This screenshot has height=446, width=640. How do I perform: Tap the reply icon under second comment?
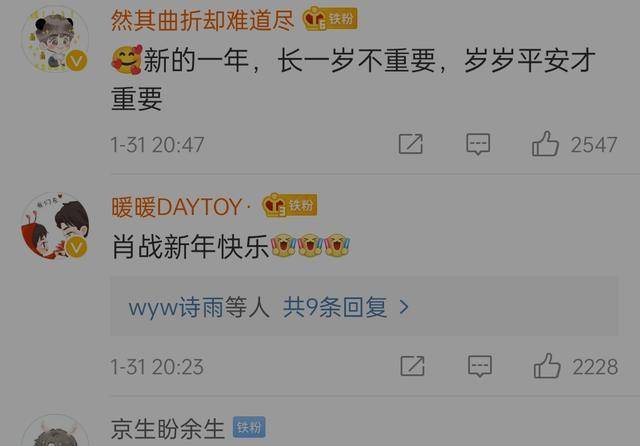pyautogui.click(x=480, y=366)
